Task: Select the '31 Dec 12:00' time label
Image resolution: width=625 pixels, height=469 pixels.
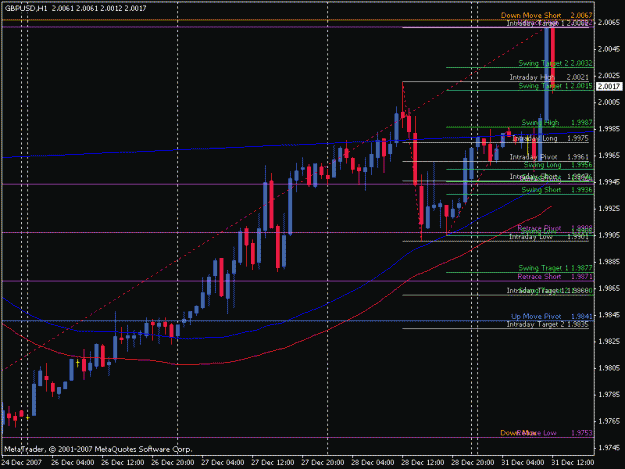Action: tap(573, 463)
